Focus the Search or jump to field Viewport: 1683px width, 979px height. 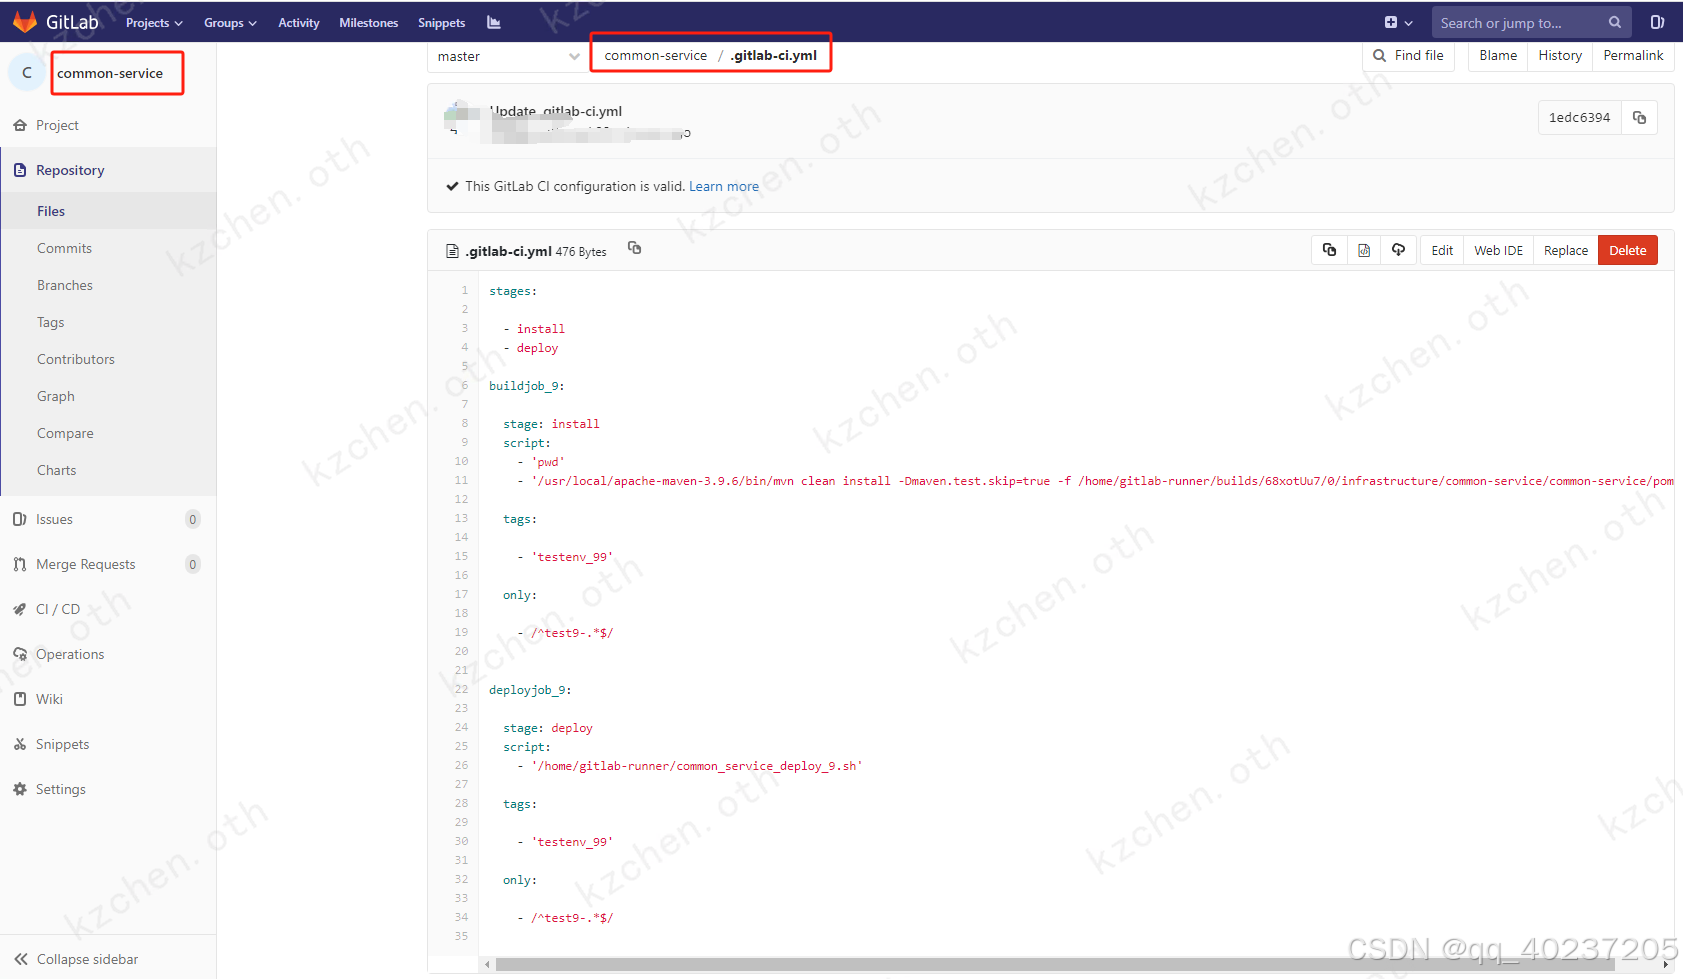tap(1531, 22)
